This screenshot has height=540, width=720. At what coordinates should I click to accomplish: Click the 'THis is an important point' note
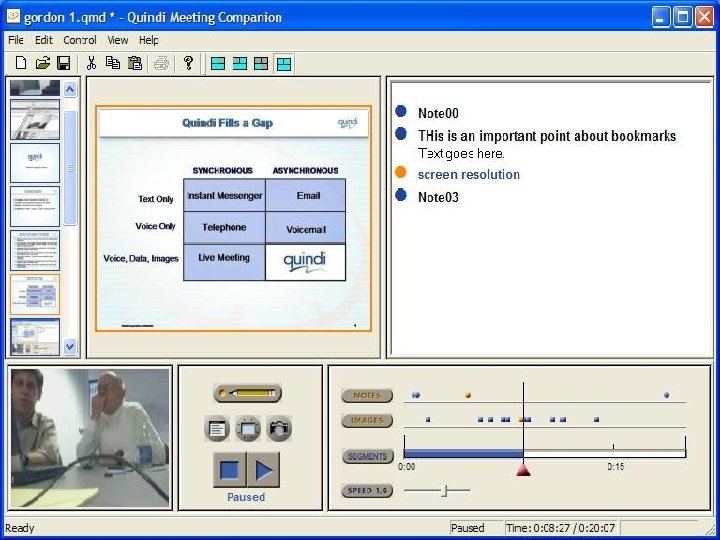(x=547, y=136)
